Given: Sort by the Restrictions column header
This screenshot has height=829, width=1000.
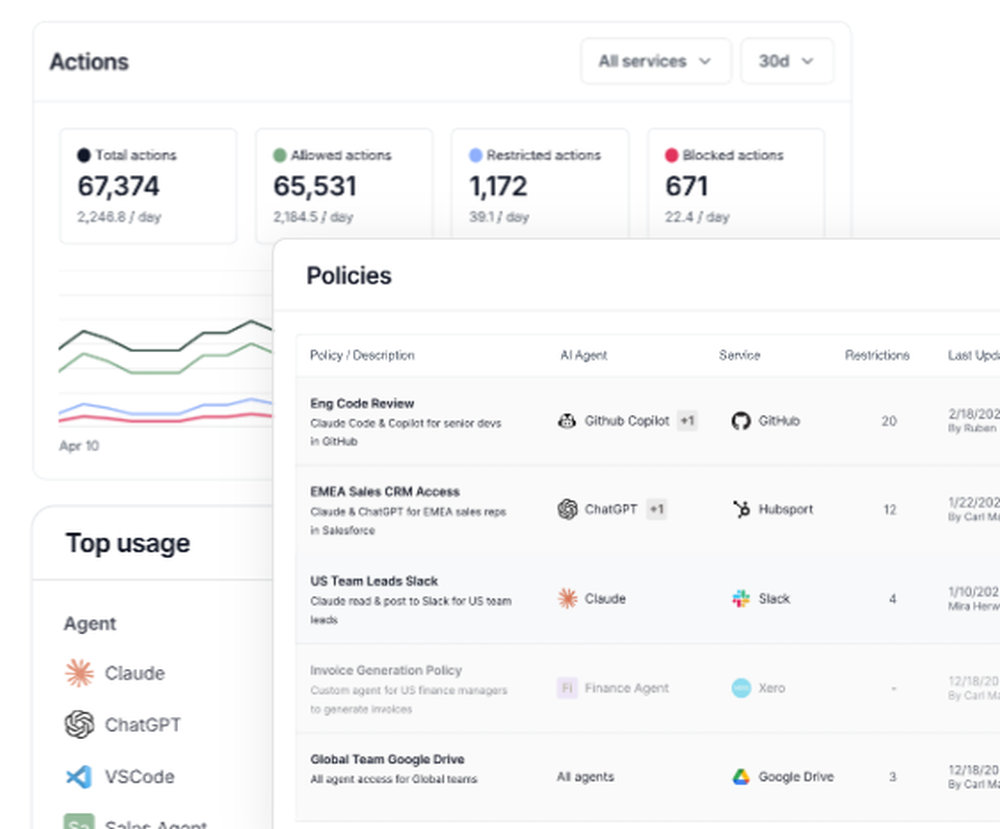Looking at the screenshot, I should click(x=877, y=355).
